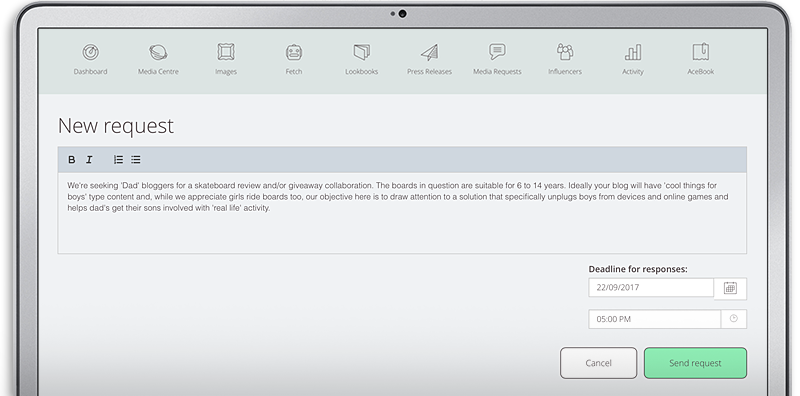This screenshot has width=800, height=396.
Task: Open the Fetch robot icon
Action: tap(294, 52)
